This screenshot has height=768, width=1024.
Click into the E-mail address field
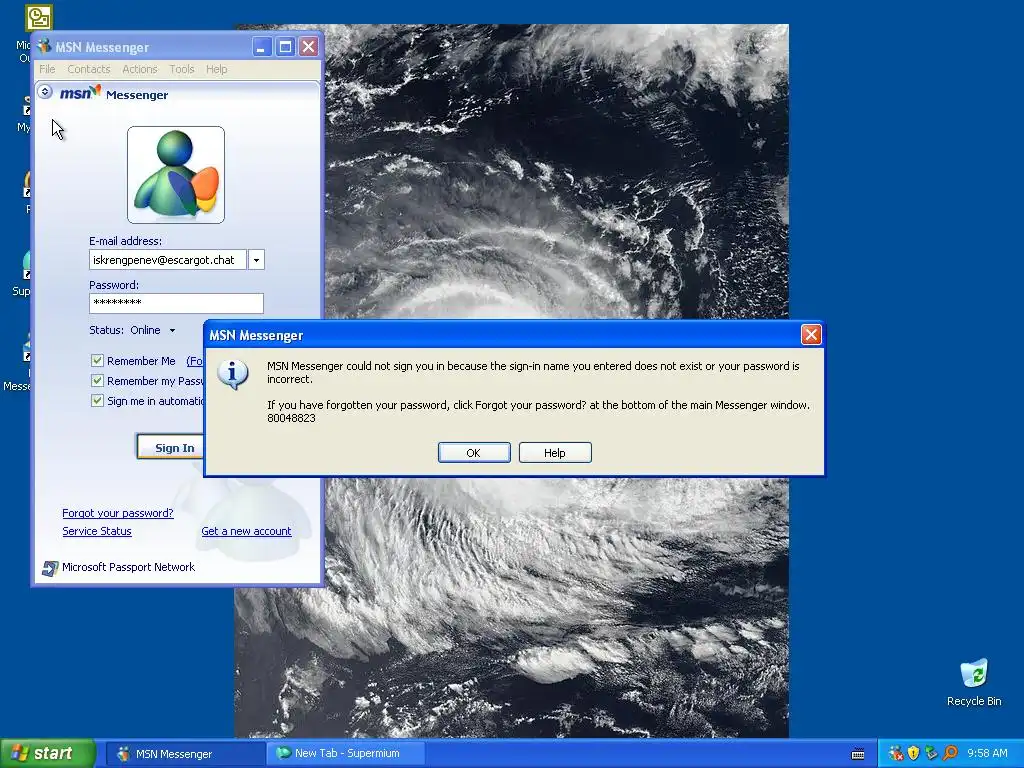[x=168, y=260]
